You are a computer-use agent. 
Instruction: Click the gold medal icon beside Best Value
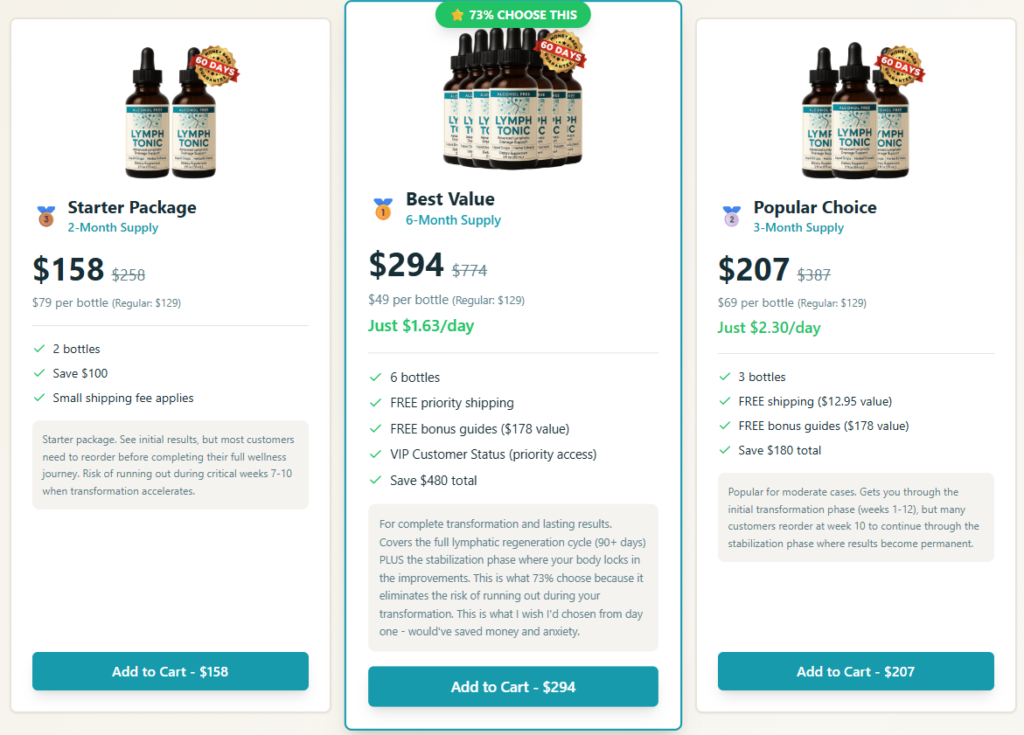click(x=383, y=208)
